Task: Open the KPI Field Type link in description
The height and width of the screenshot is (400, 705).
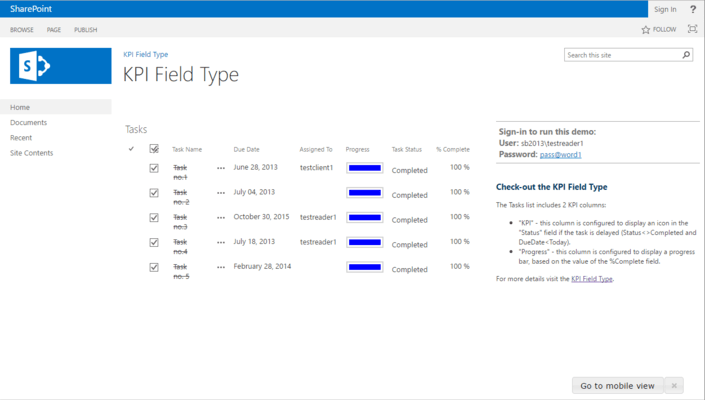Action: click(591, 279)
